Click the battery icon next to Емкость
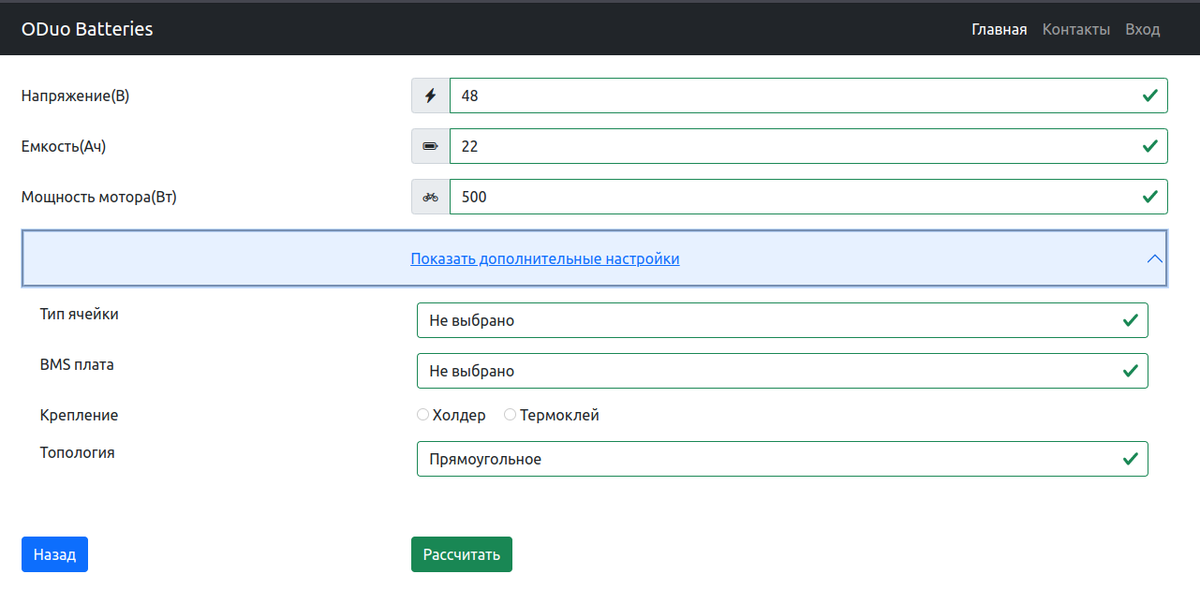Viewport: 1200px width, 589px height. pos(429,145)
